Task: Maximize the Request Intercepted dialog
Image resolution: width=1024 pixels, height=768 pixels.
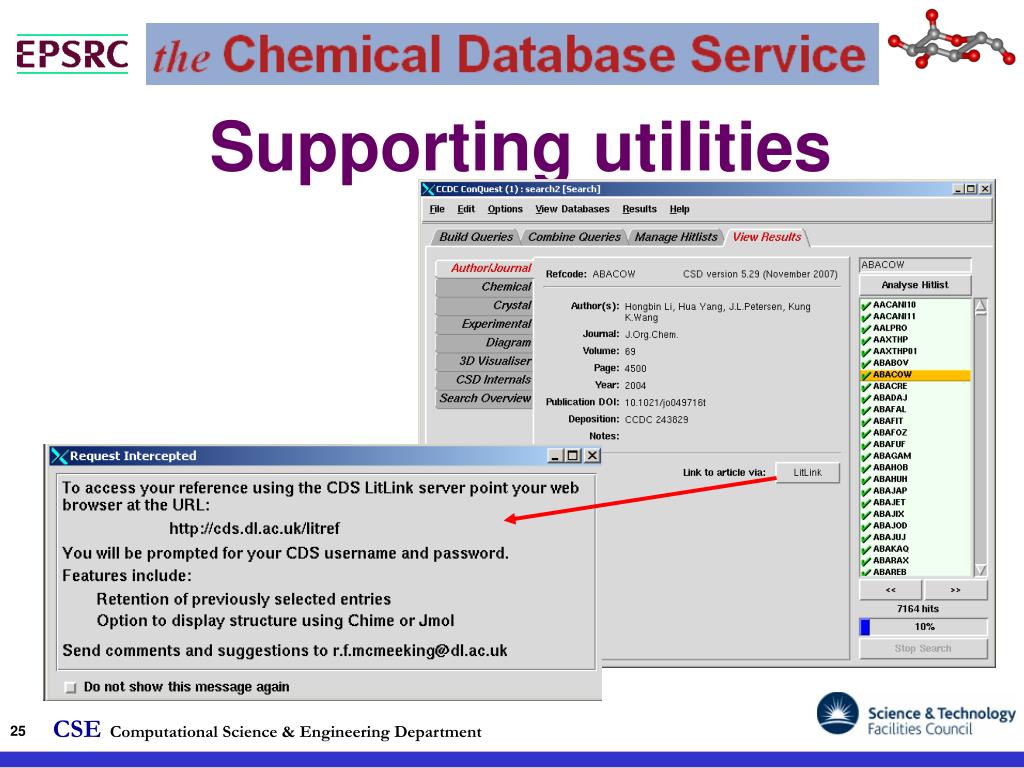Action: click(573, 455)
